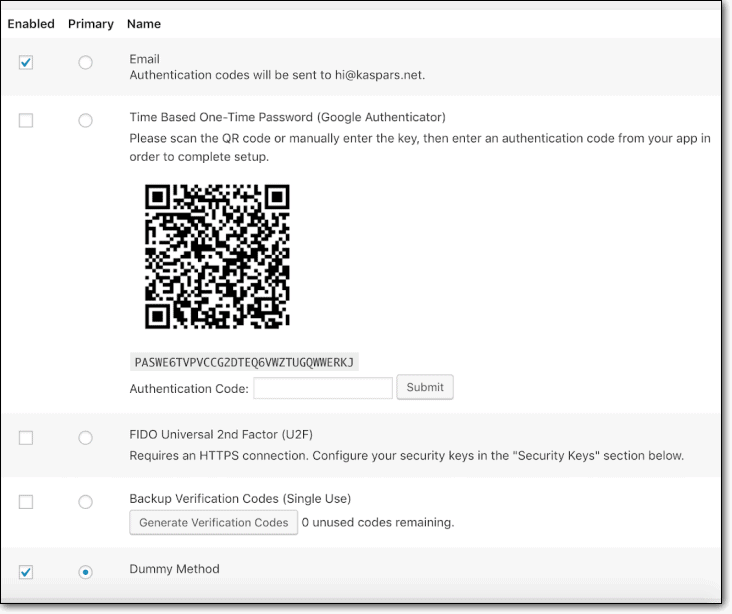
Task: Uncheck the Email enabled checkbox
Action: tap(26, 62)
